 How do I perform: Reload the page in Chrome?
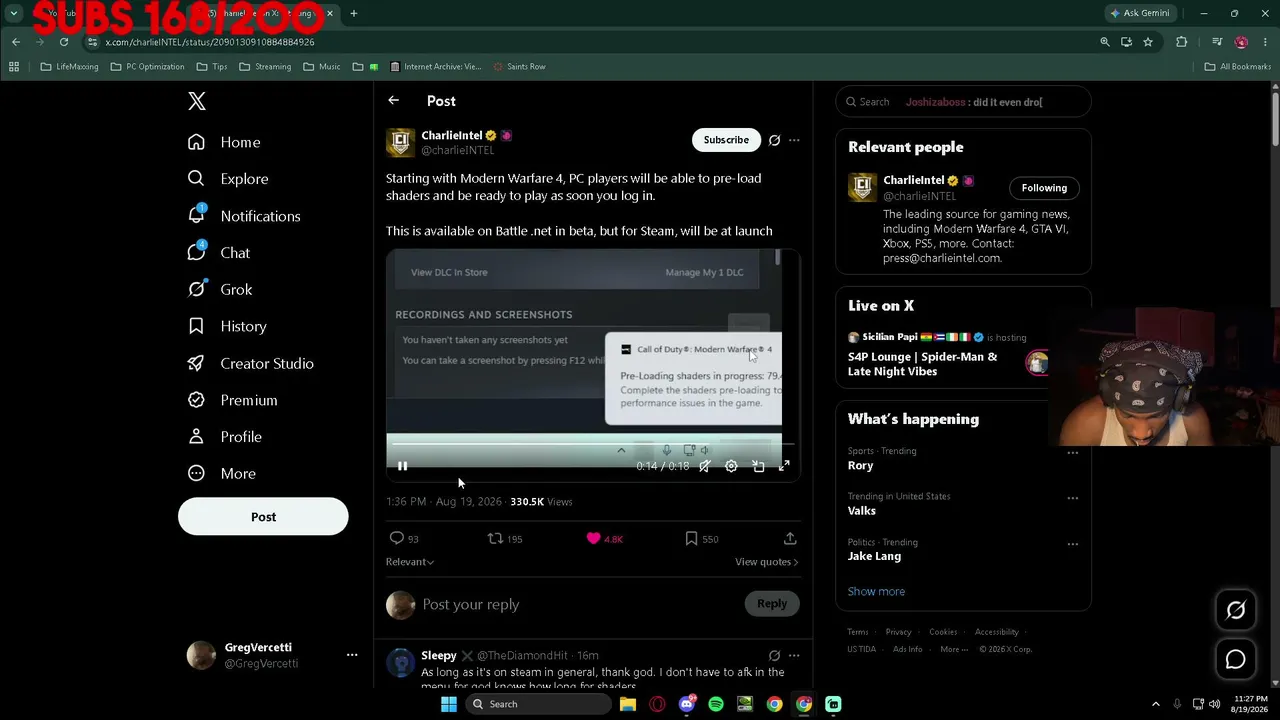(64, 42)
